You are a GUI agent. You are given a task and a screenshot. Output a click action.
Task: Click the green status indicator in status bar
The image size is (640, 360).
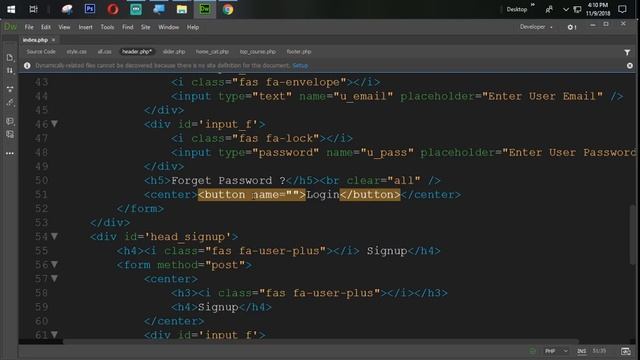coord(532,351)
